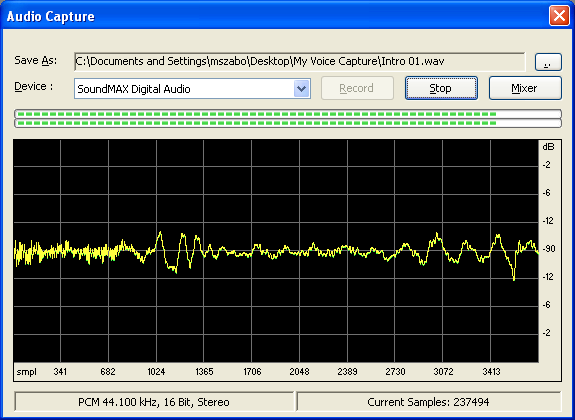
Task: Click the Device label
Action: (x=33, y=87)
